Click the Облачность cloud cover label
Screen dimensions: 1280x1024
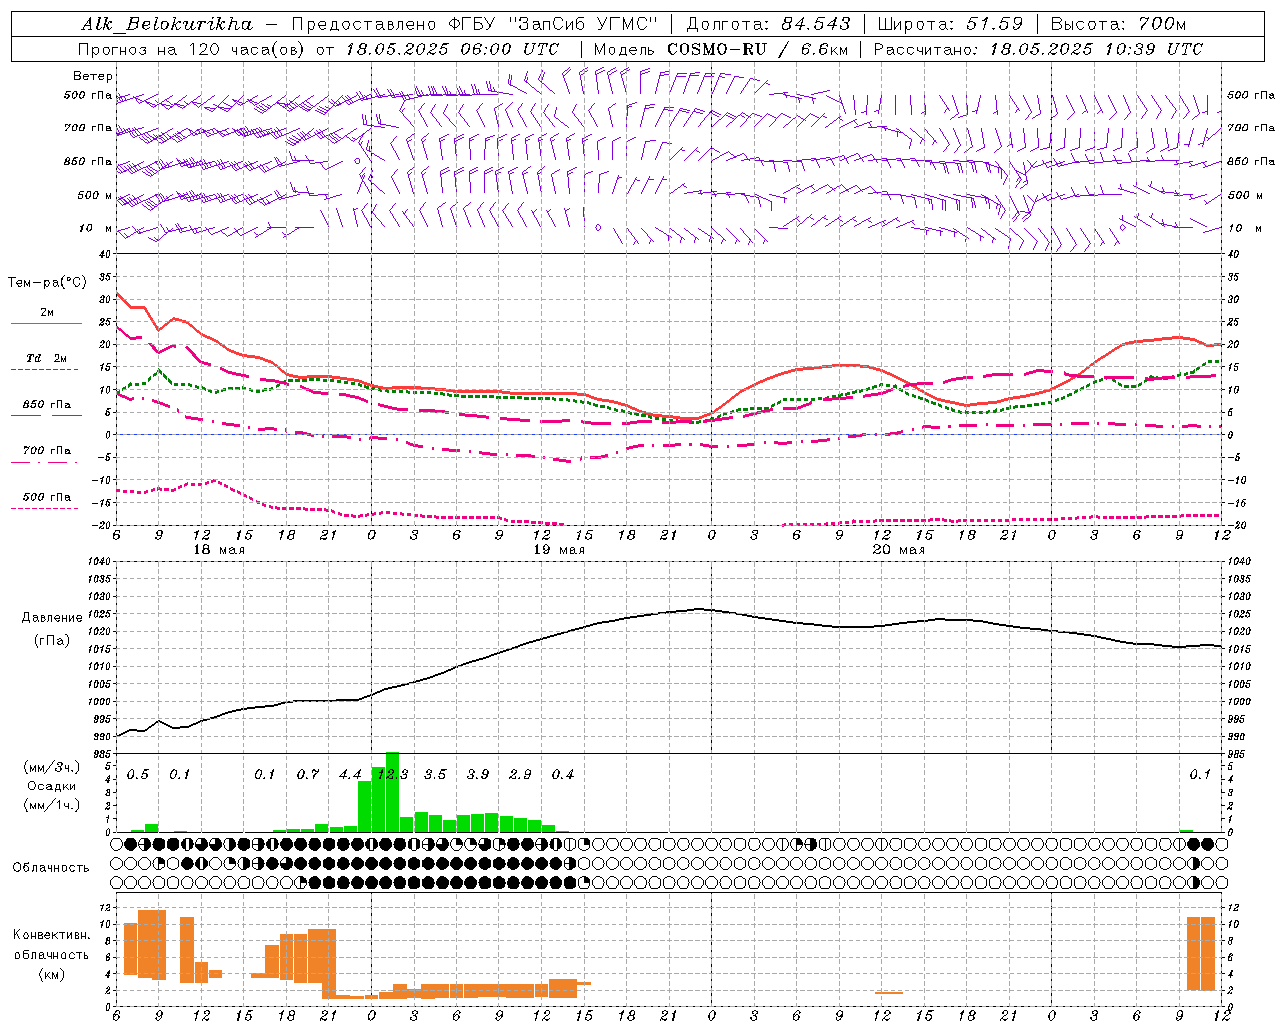coord(51,868)
